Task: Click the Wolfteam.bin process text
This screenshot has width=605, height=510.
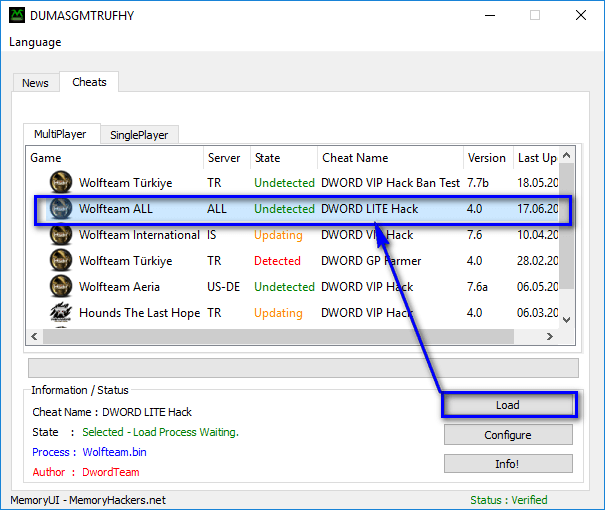Action: (115, 452)
